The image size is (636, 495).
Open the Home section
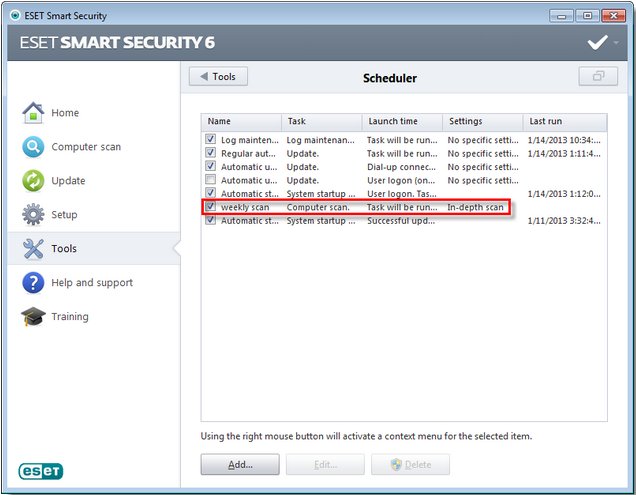[65, 113]
